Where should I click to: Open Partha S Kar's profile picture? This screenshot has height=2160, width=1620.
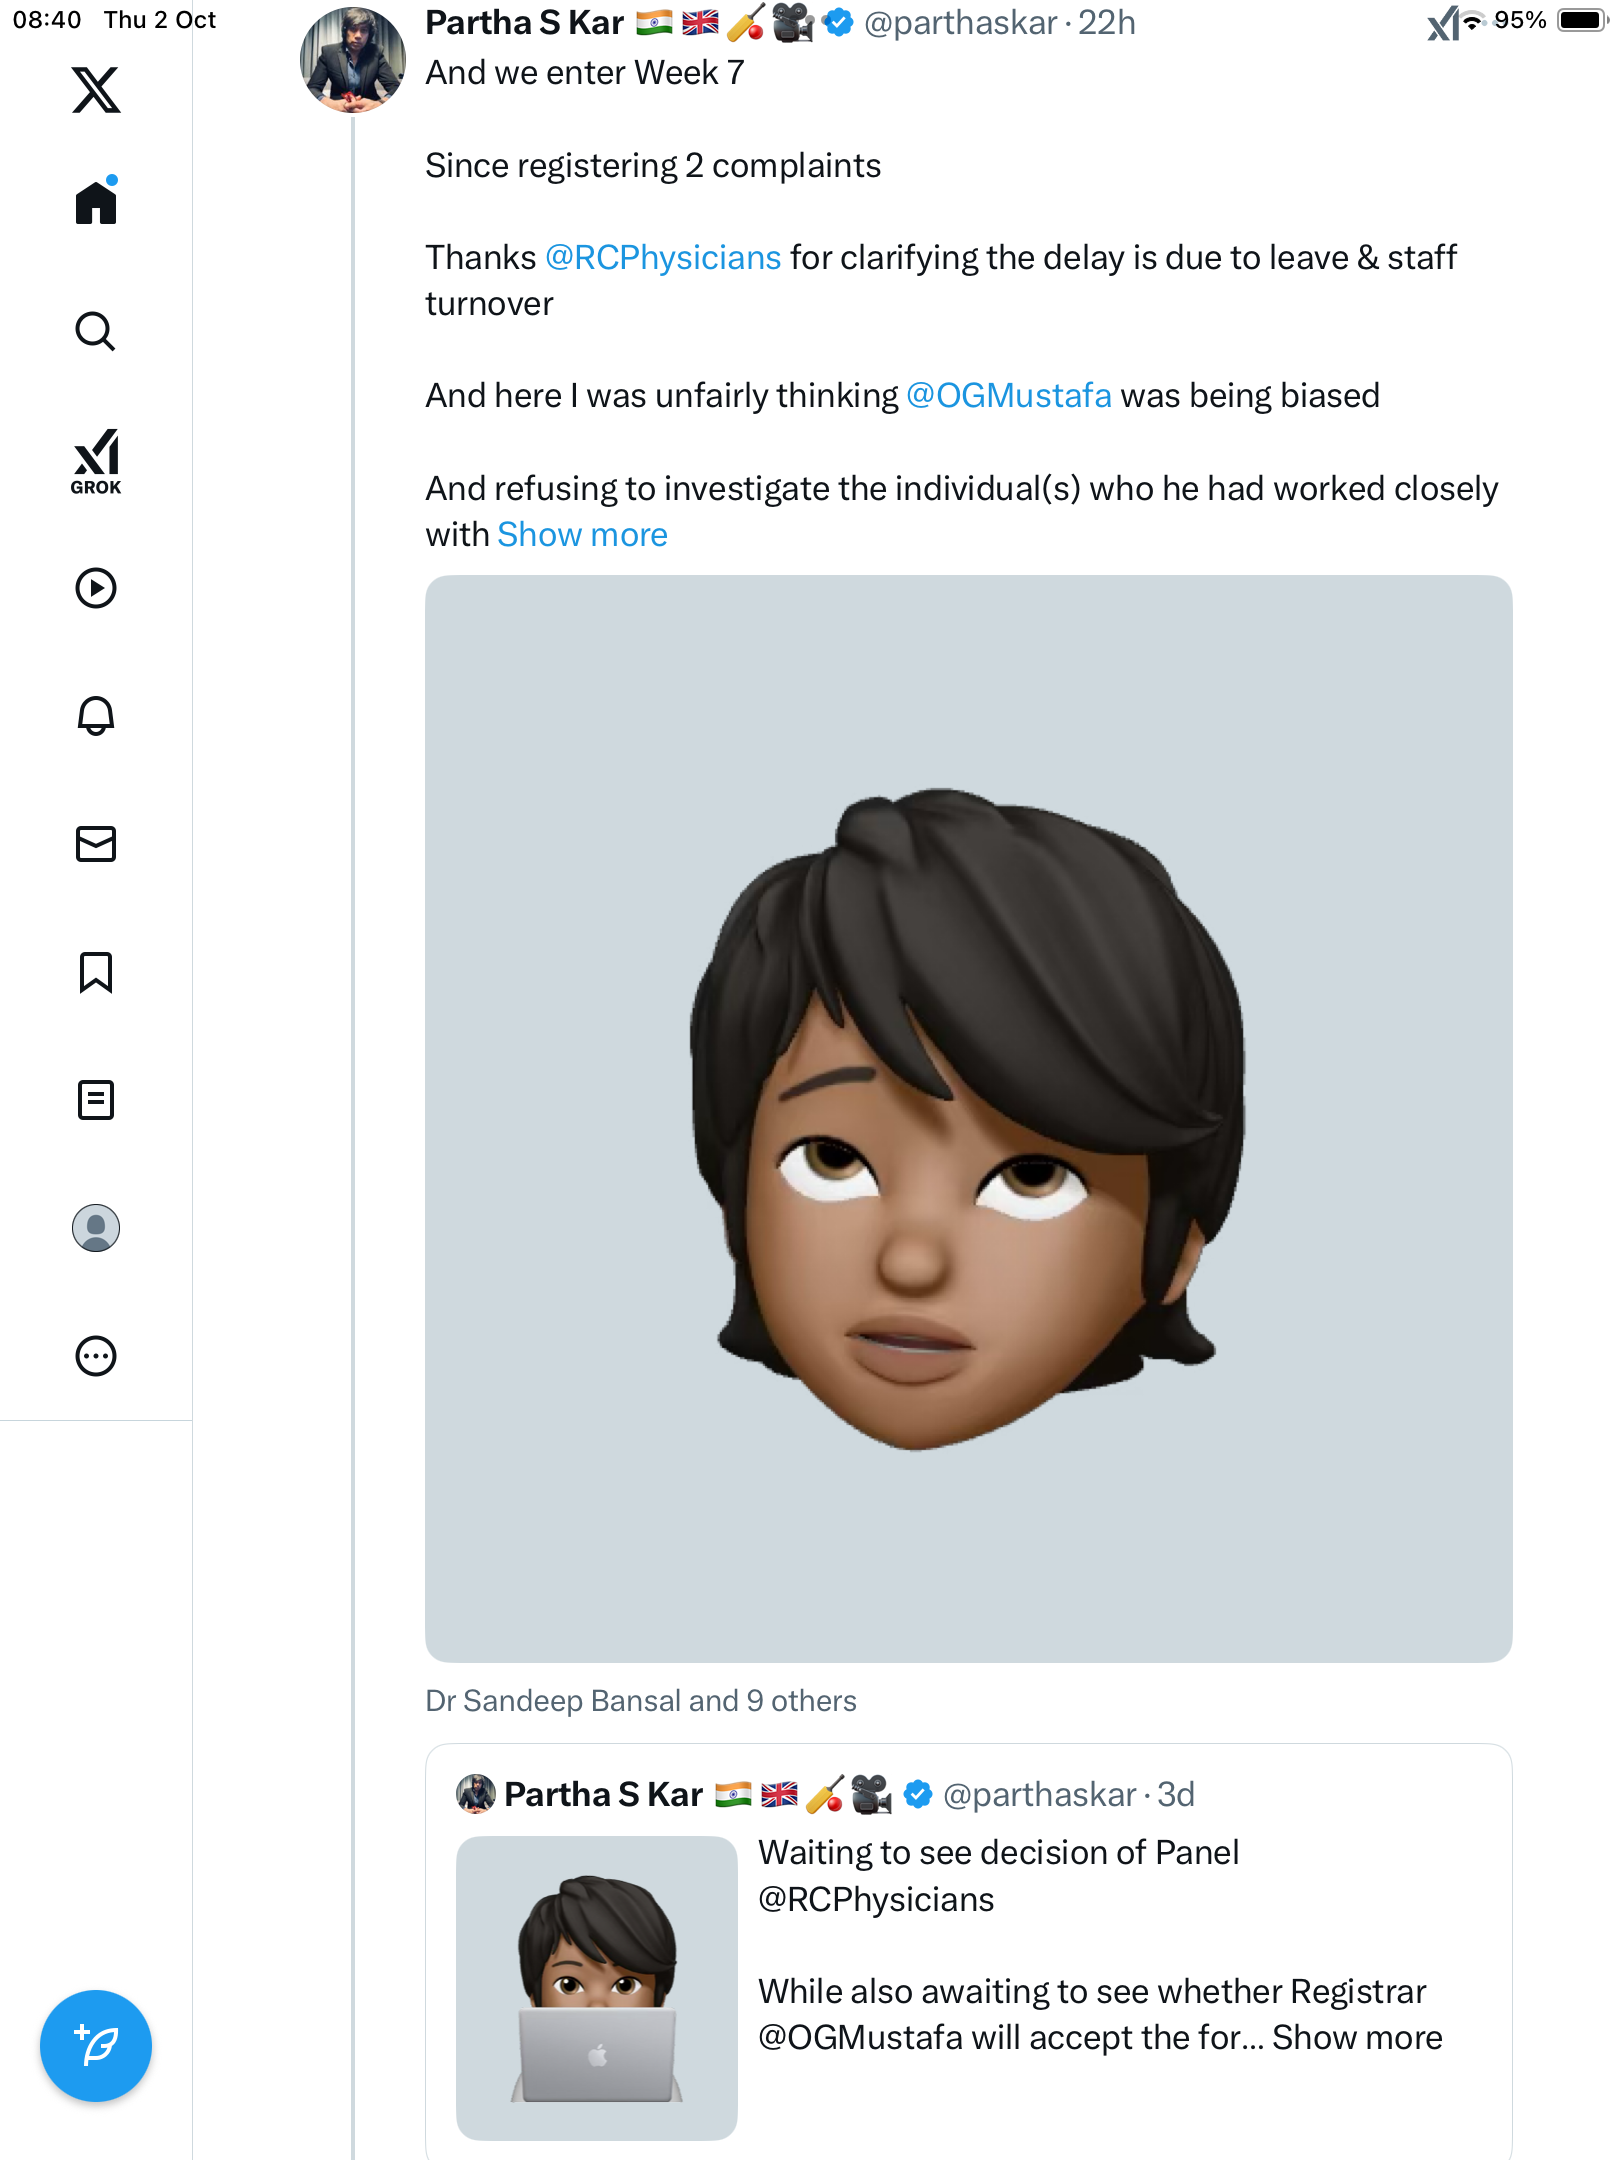tap(353, 60)
